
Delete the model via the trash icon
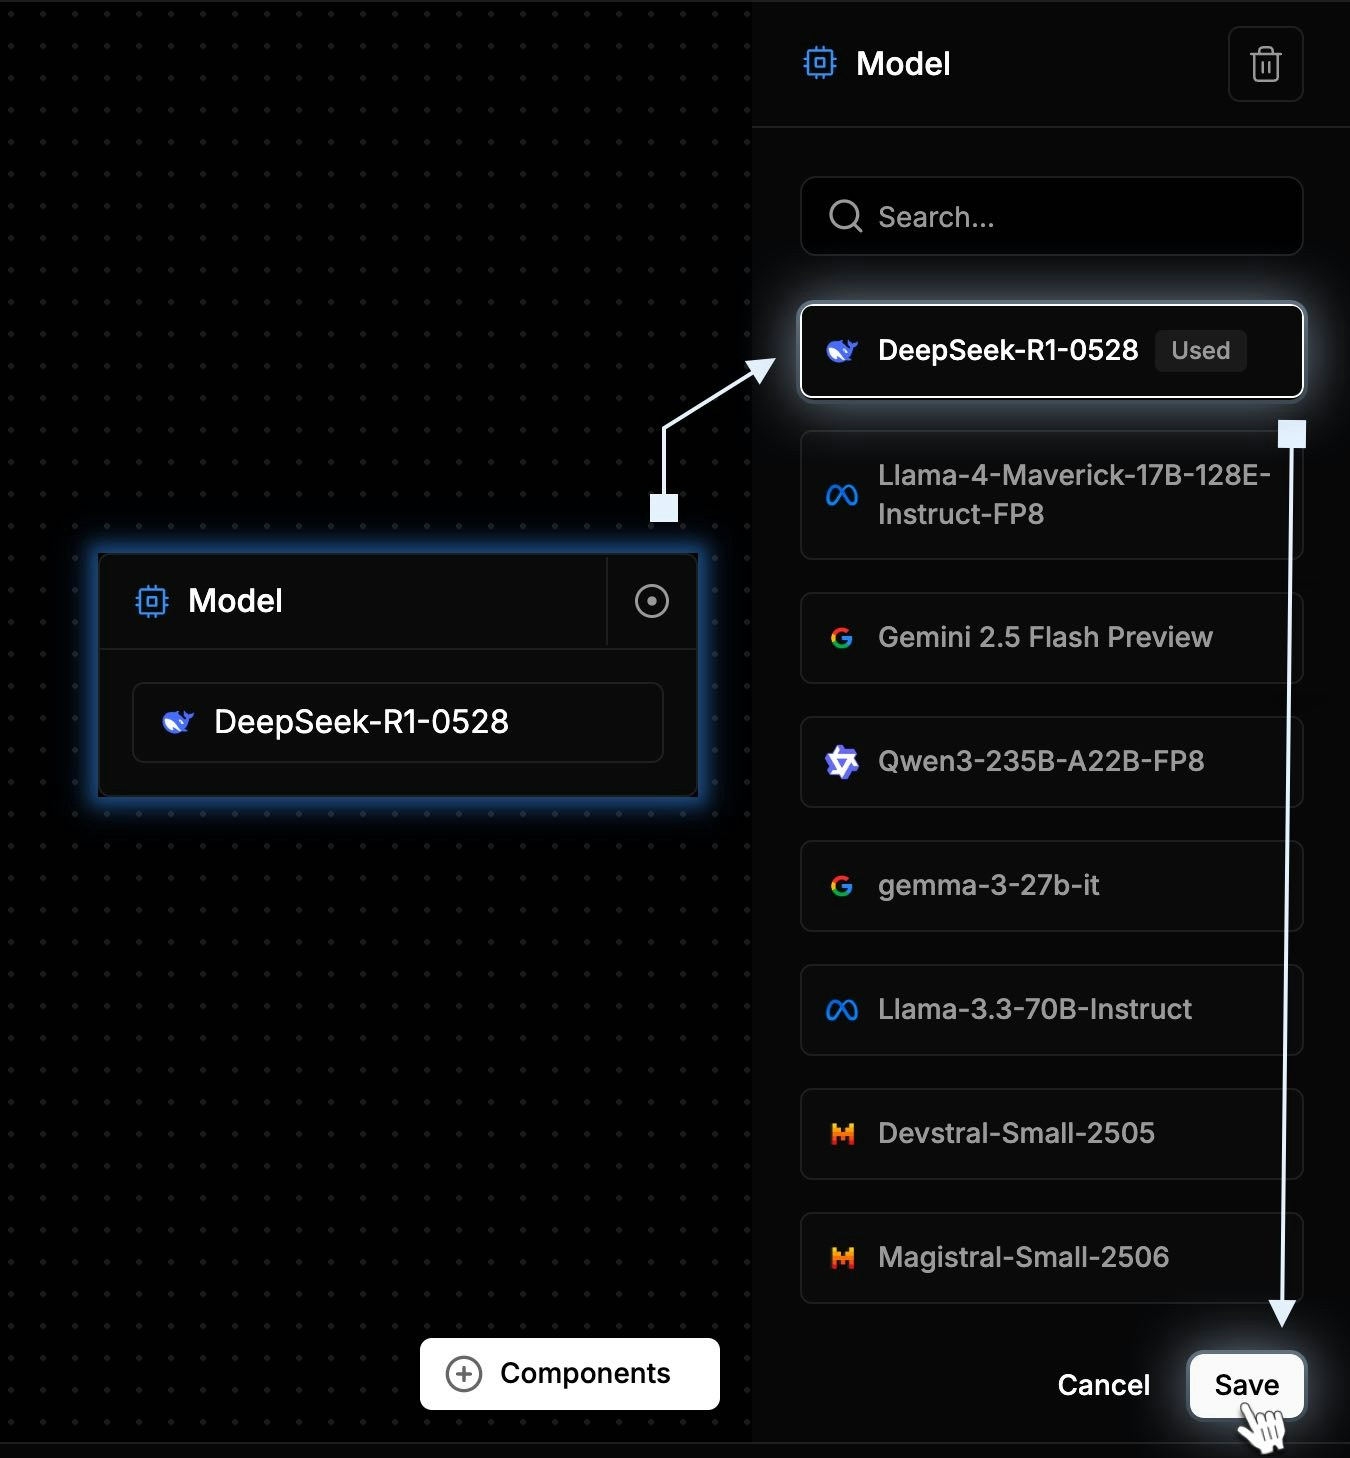click(x=1265, y=64)
